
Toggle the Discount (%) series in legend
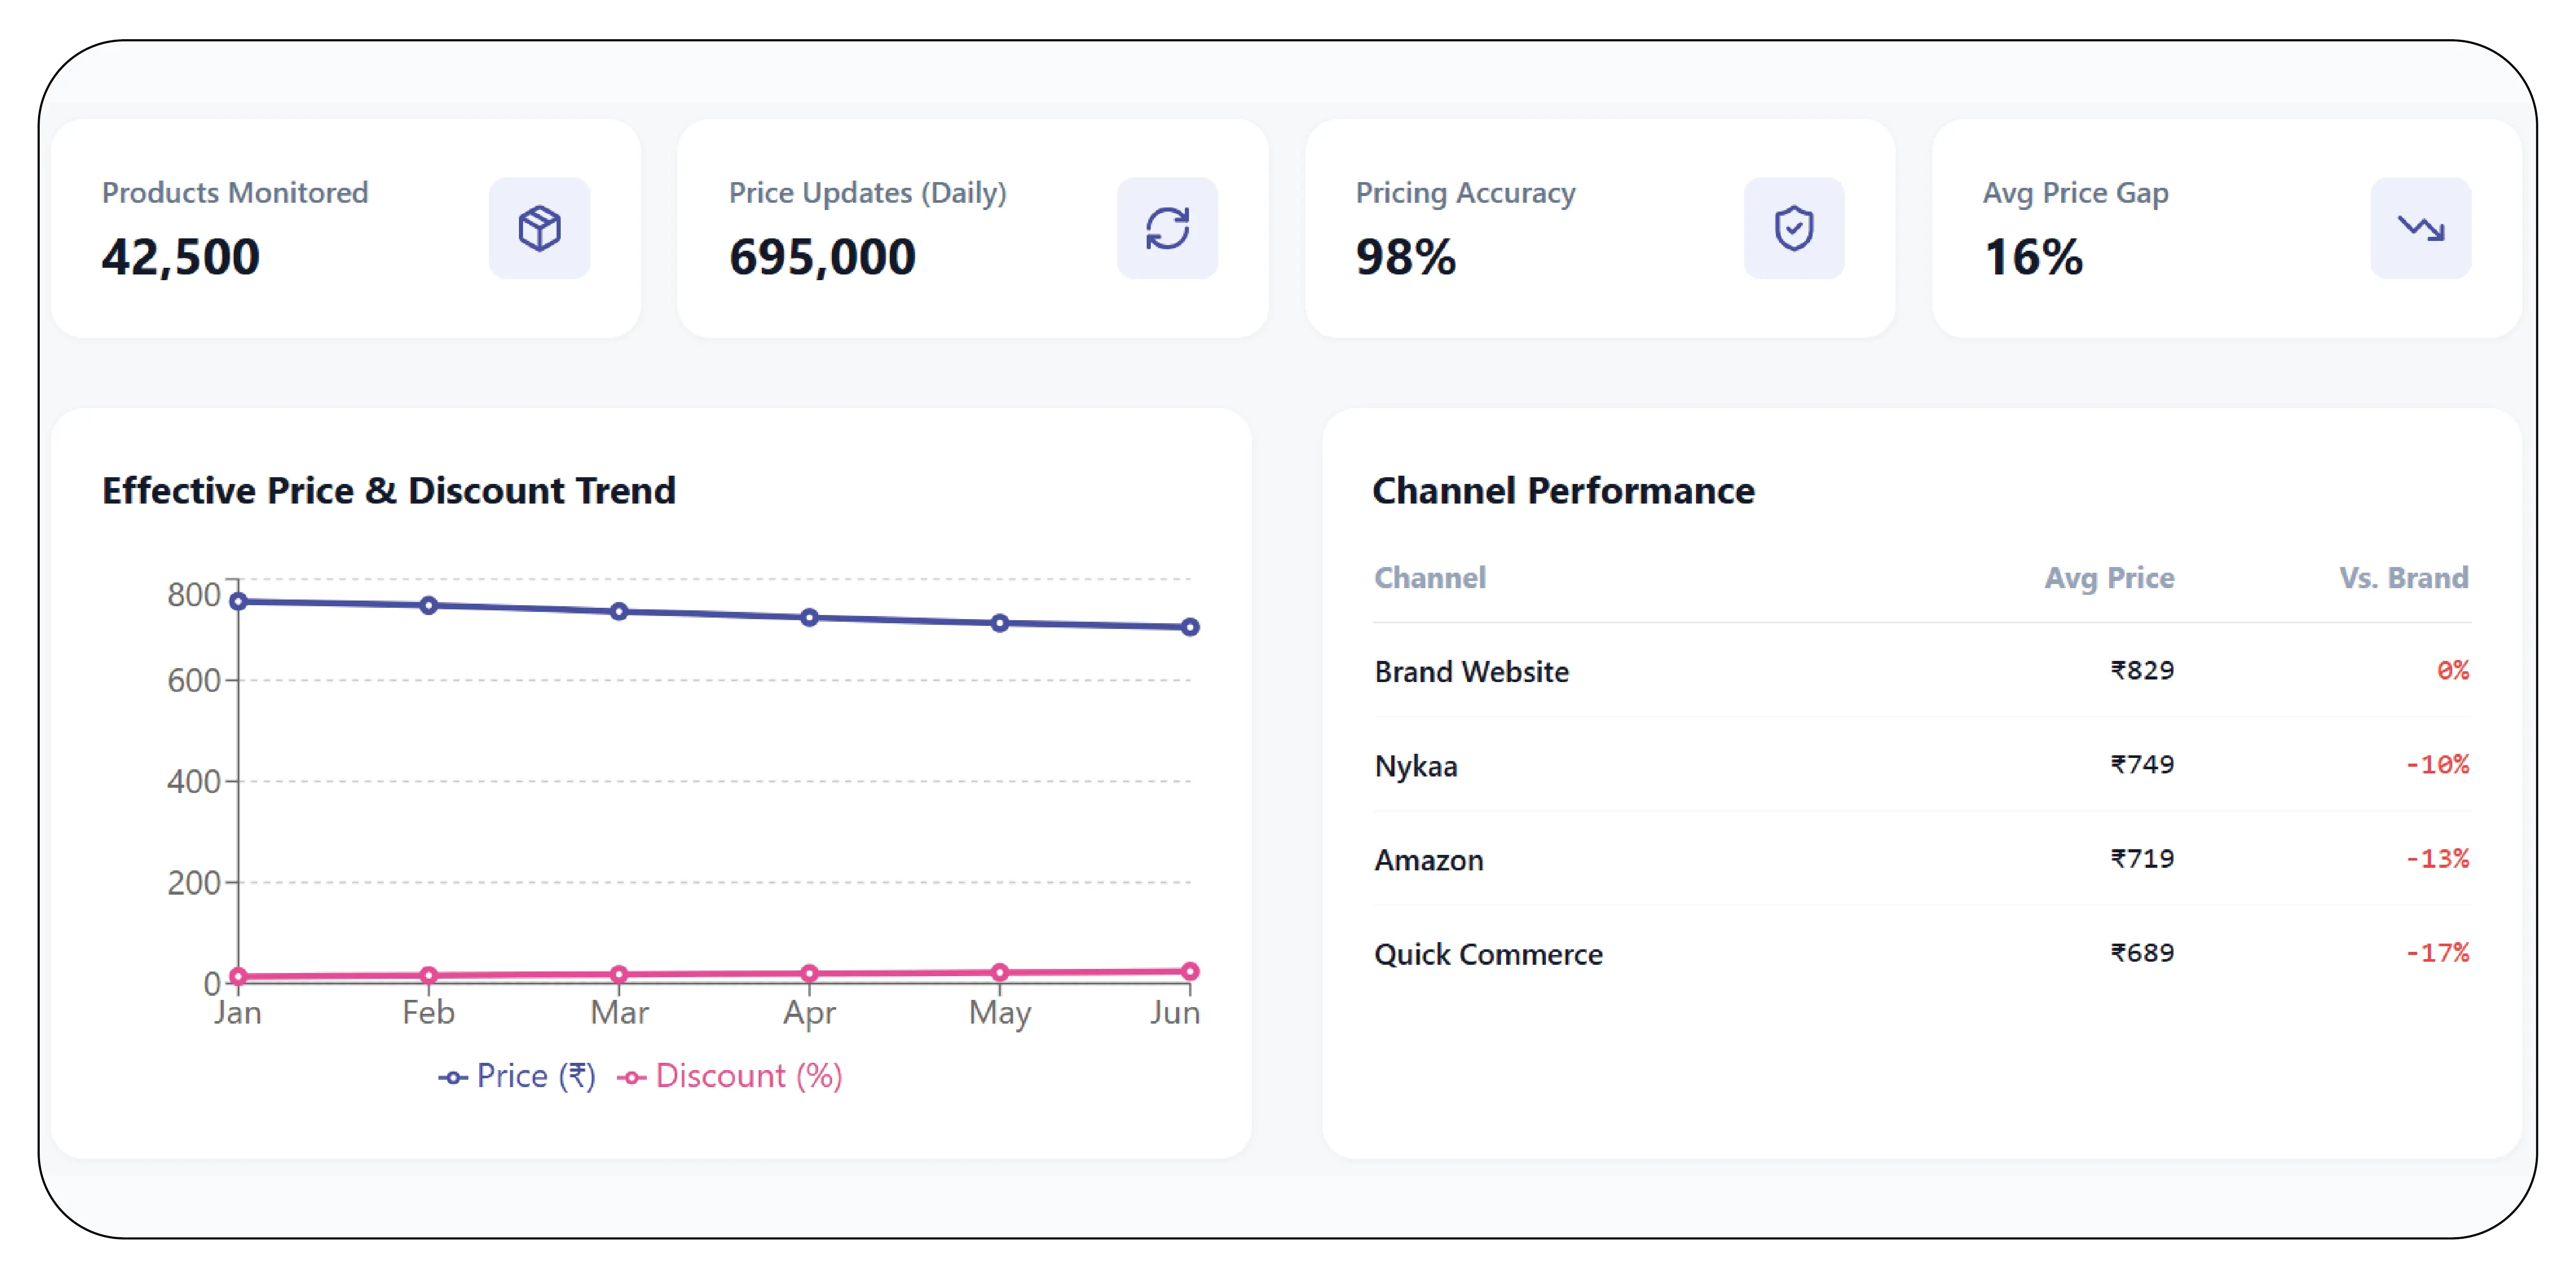click(730, 1076)
